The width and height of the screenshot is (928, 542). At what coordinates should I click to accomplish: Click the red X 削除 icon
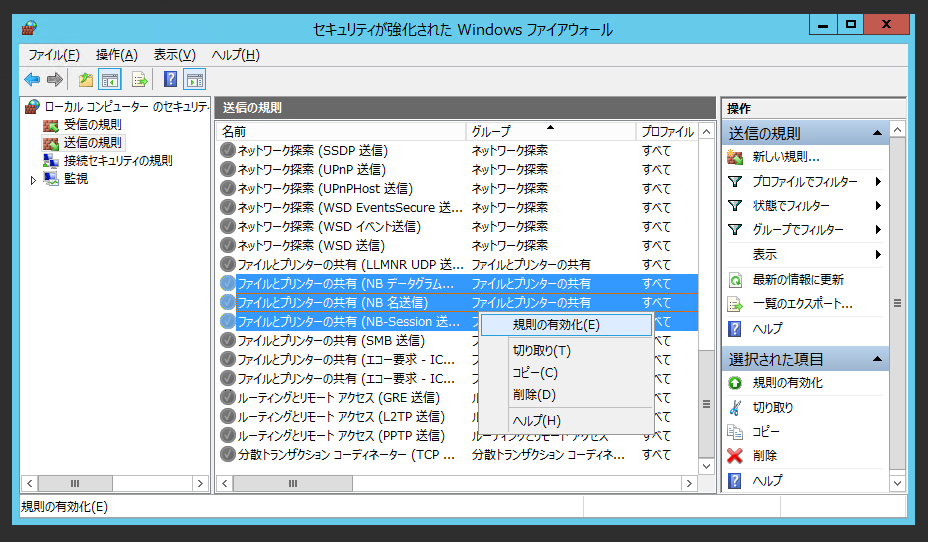tap(735, 456)
